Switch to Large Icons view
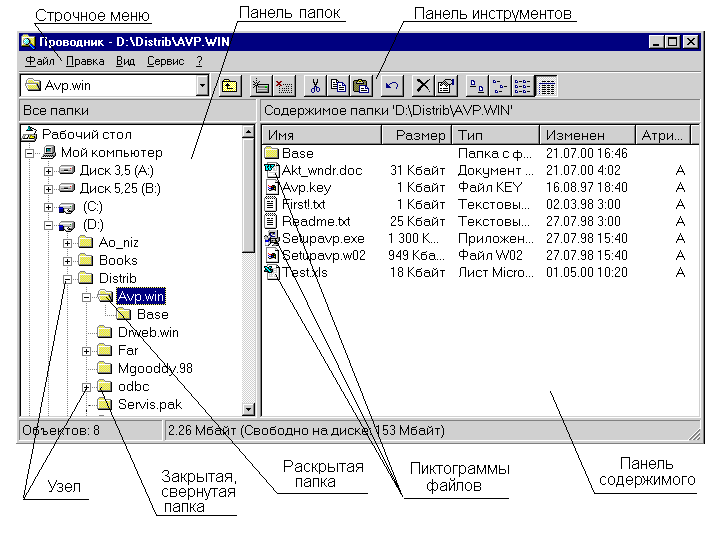Image resolution: width=717 pixels, height=536 pixels. [477, 86]
